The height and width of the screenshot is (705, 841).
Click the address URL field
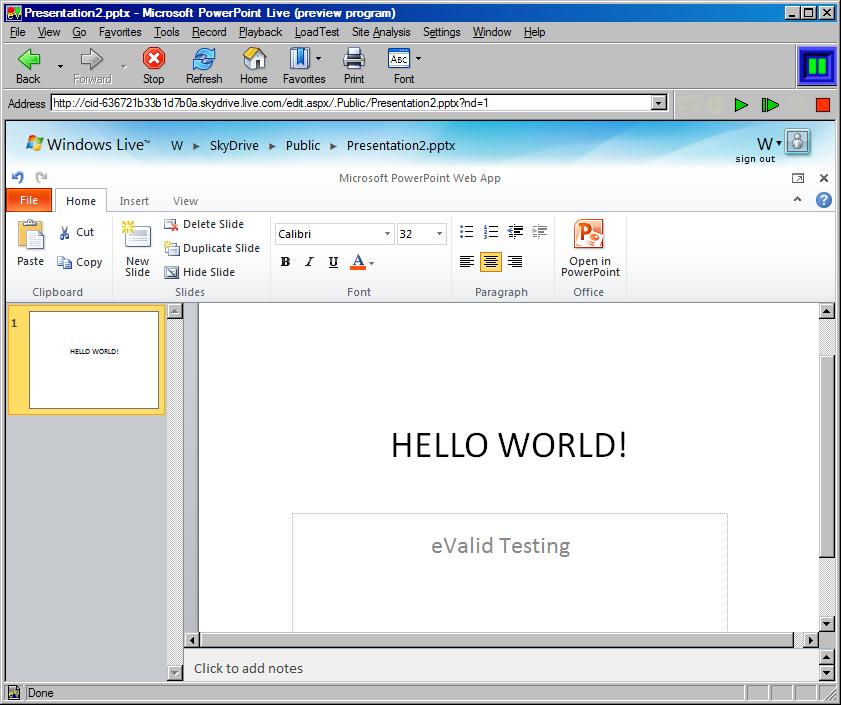(351, 103)
